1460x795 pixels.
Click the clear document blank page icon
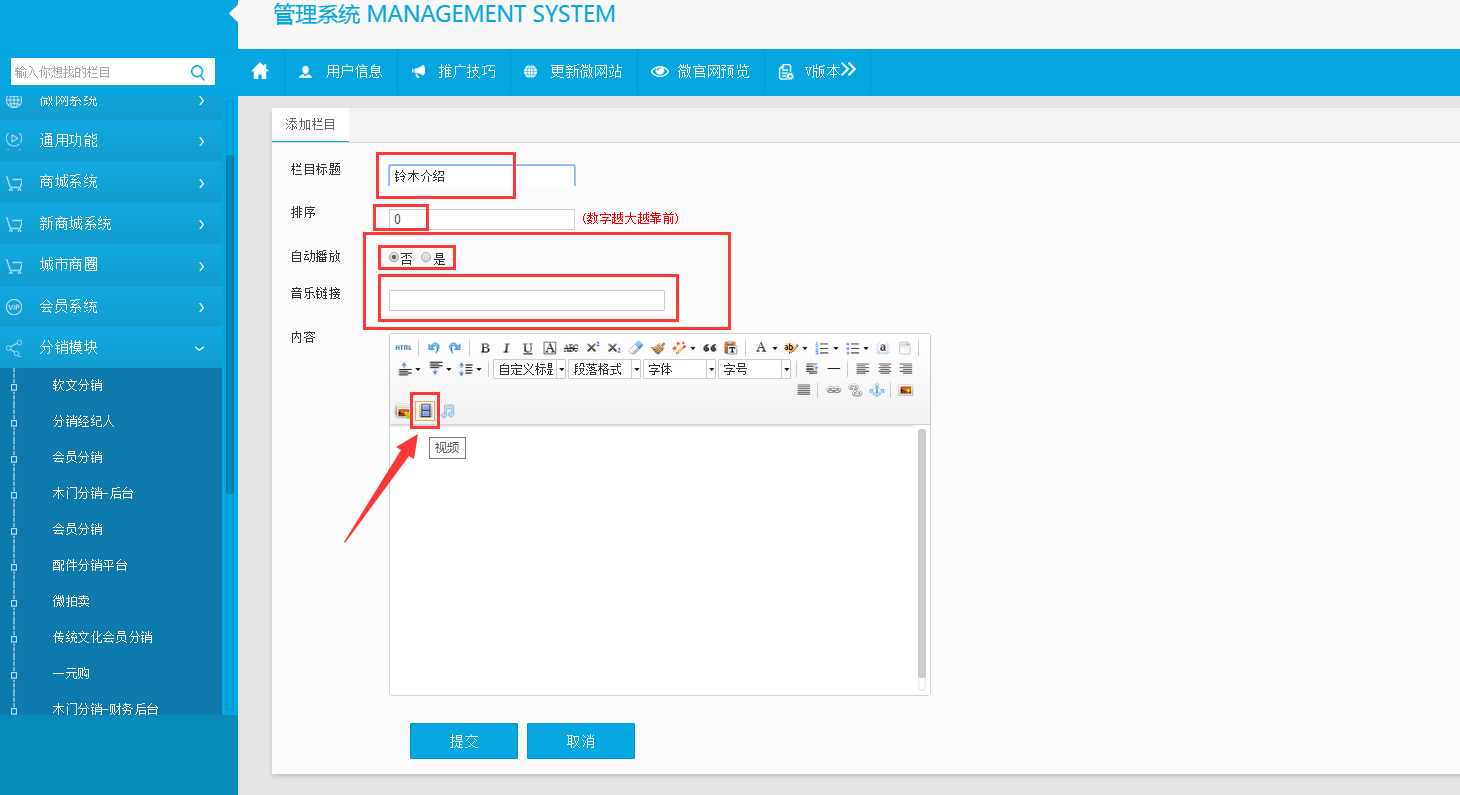904,348
